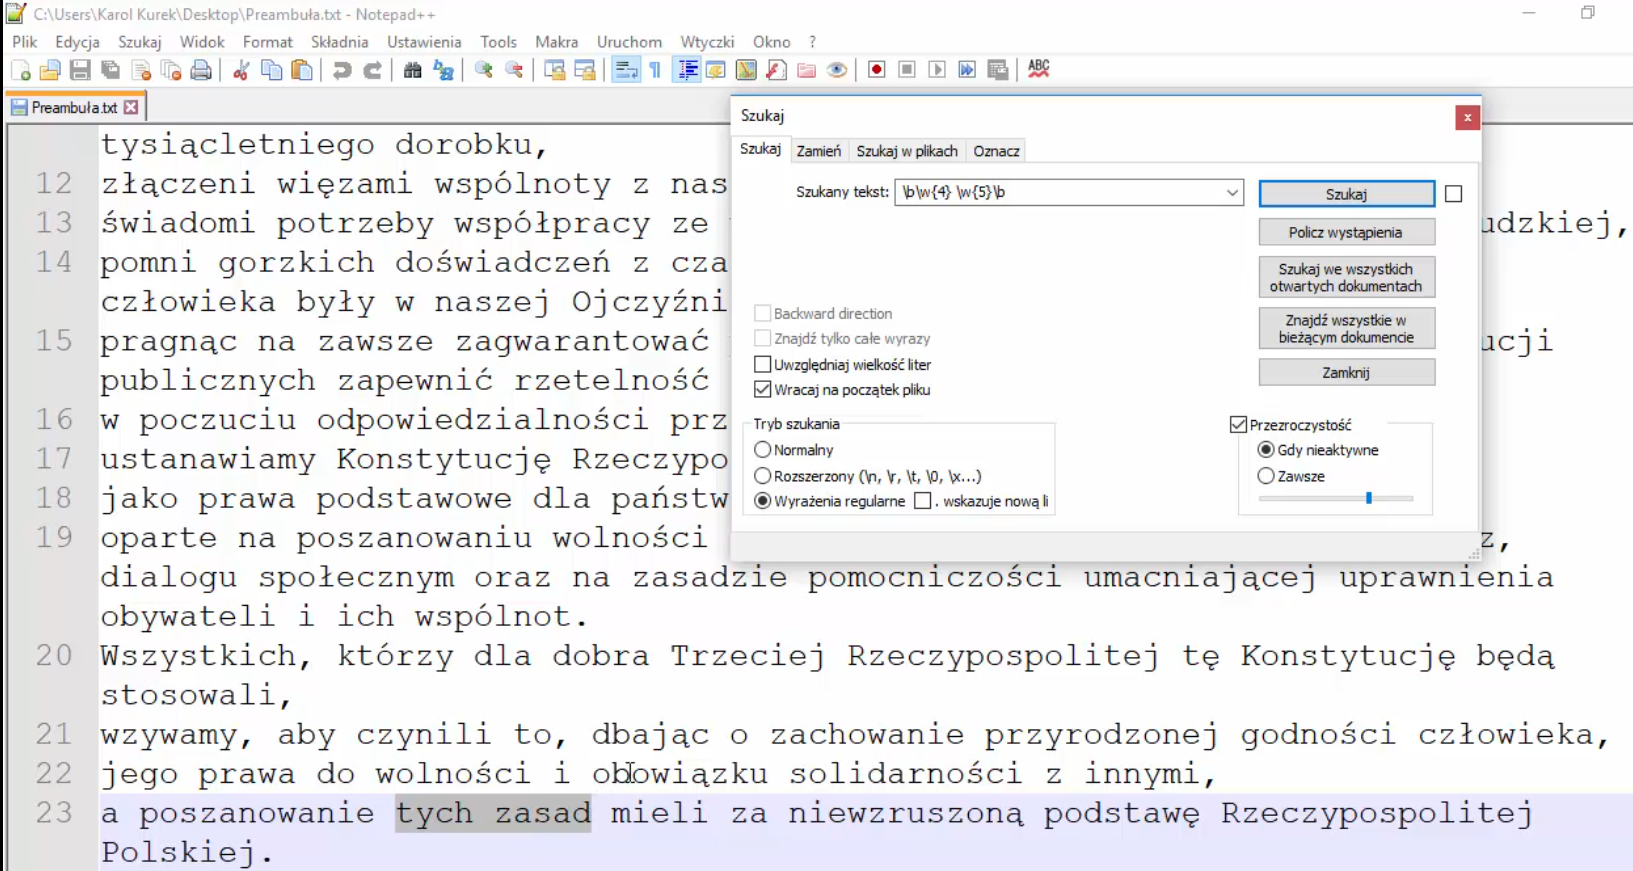Select the 'Normalny' search mode
The width and height of the screenshot is (1633, 871).
pyautogui.click(x=763, y=450)
